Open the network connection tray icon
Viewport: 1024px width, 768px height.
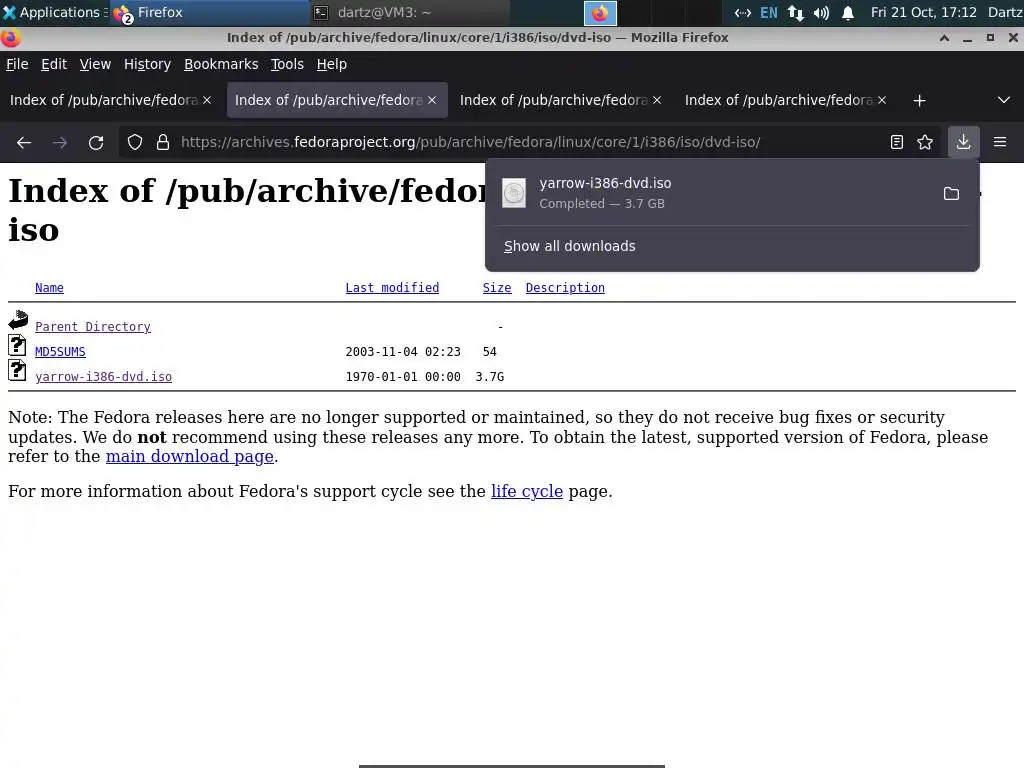[743, 12]
